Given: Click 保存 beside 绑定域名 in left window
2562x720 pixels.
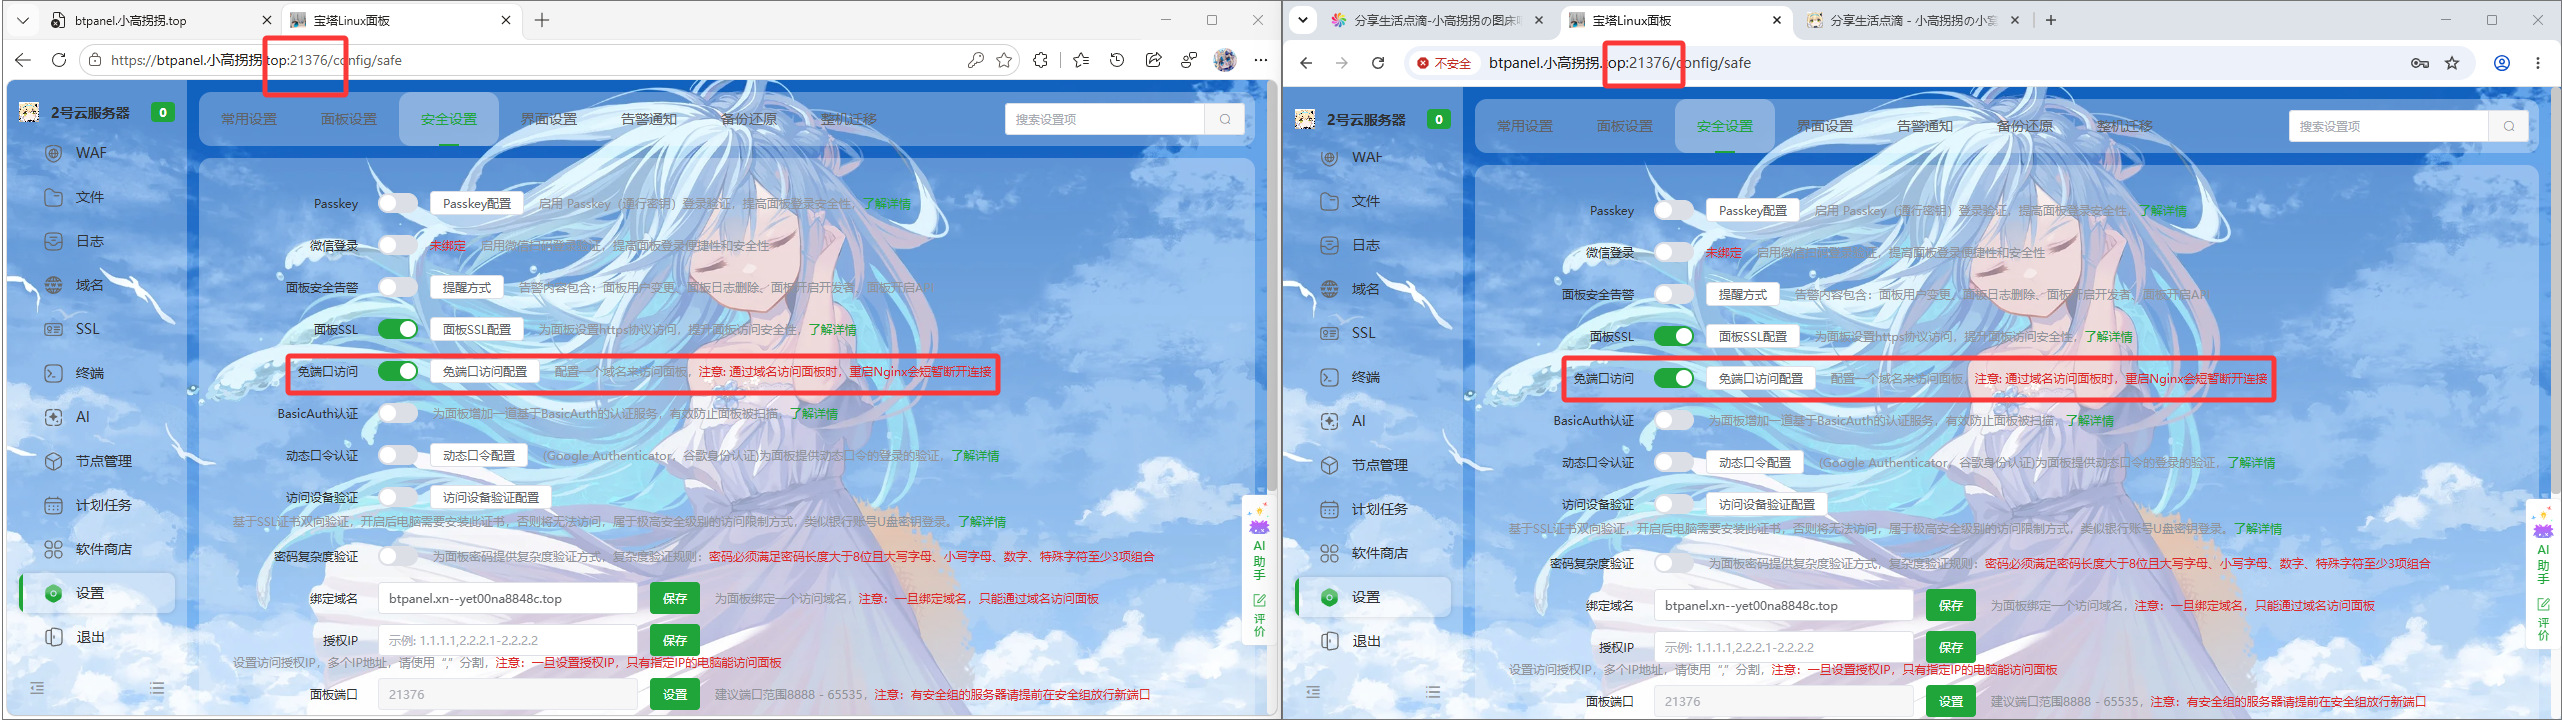Looking at the screenshot, I should pos(675,598).
